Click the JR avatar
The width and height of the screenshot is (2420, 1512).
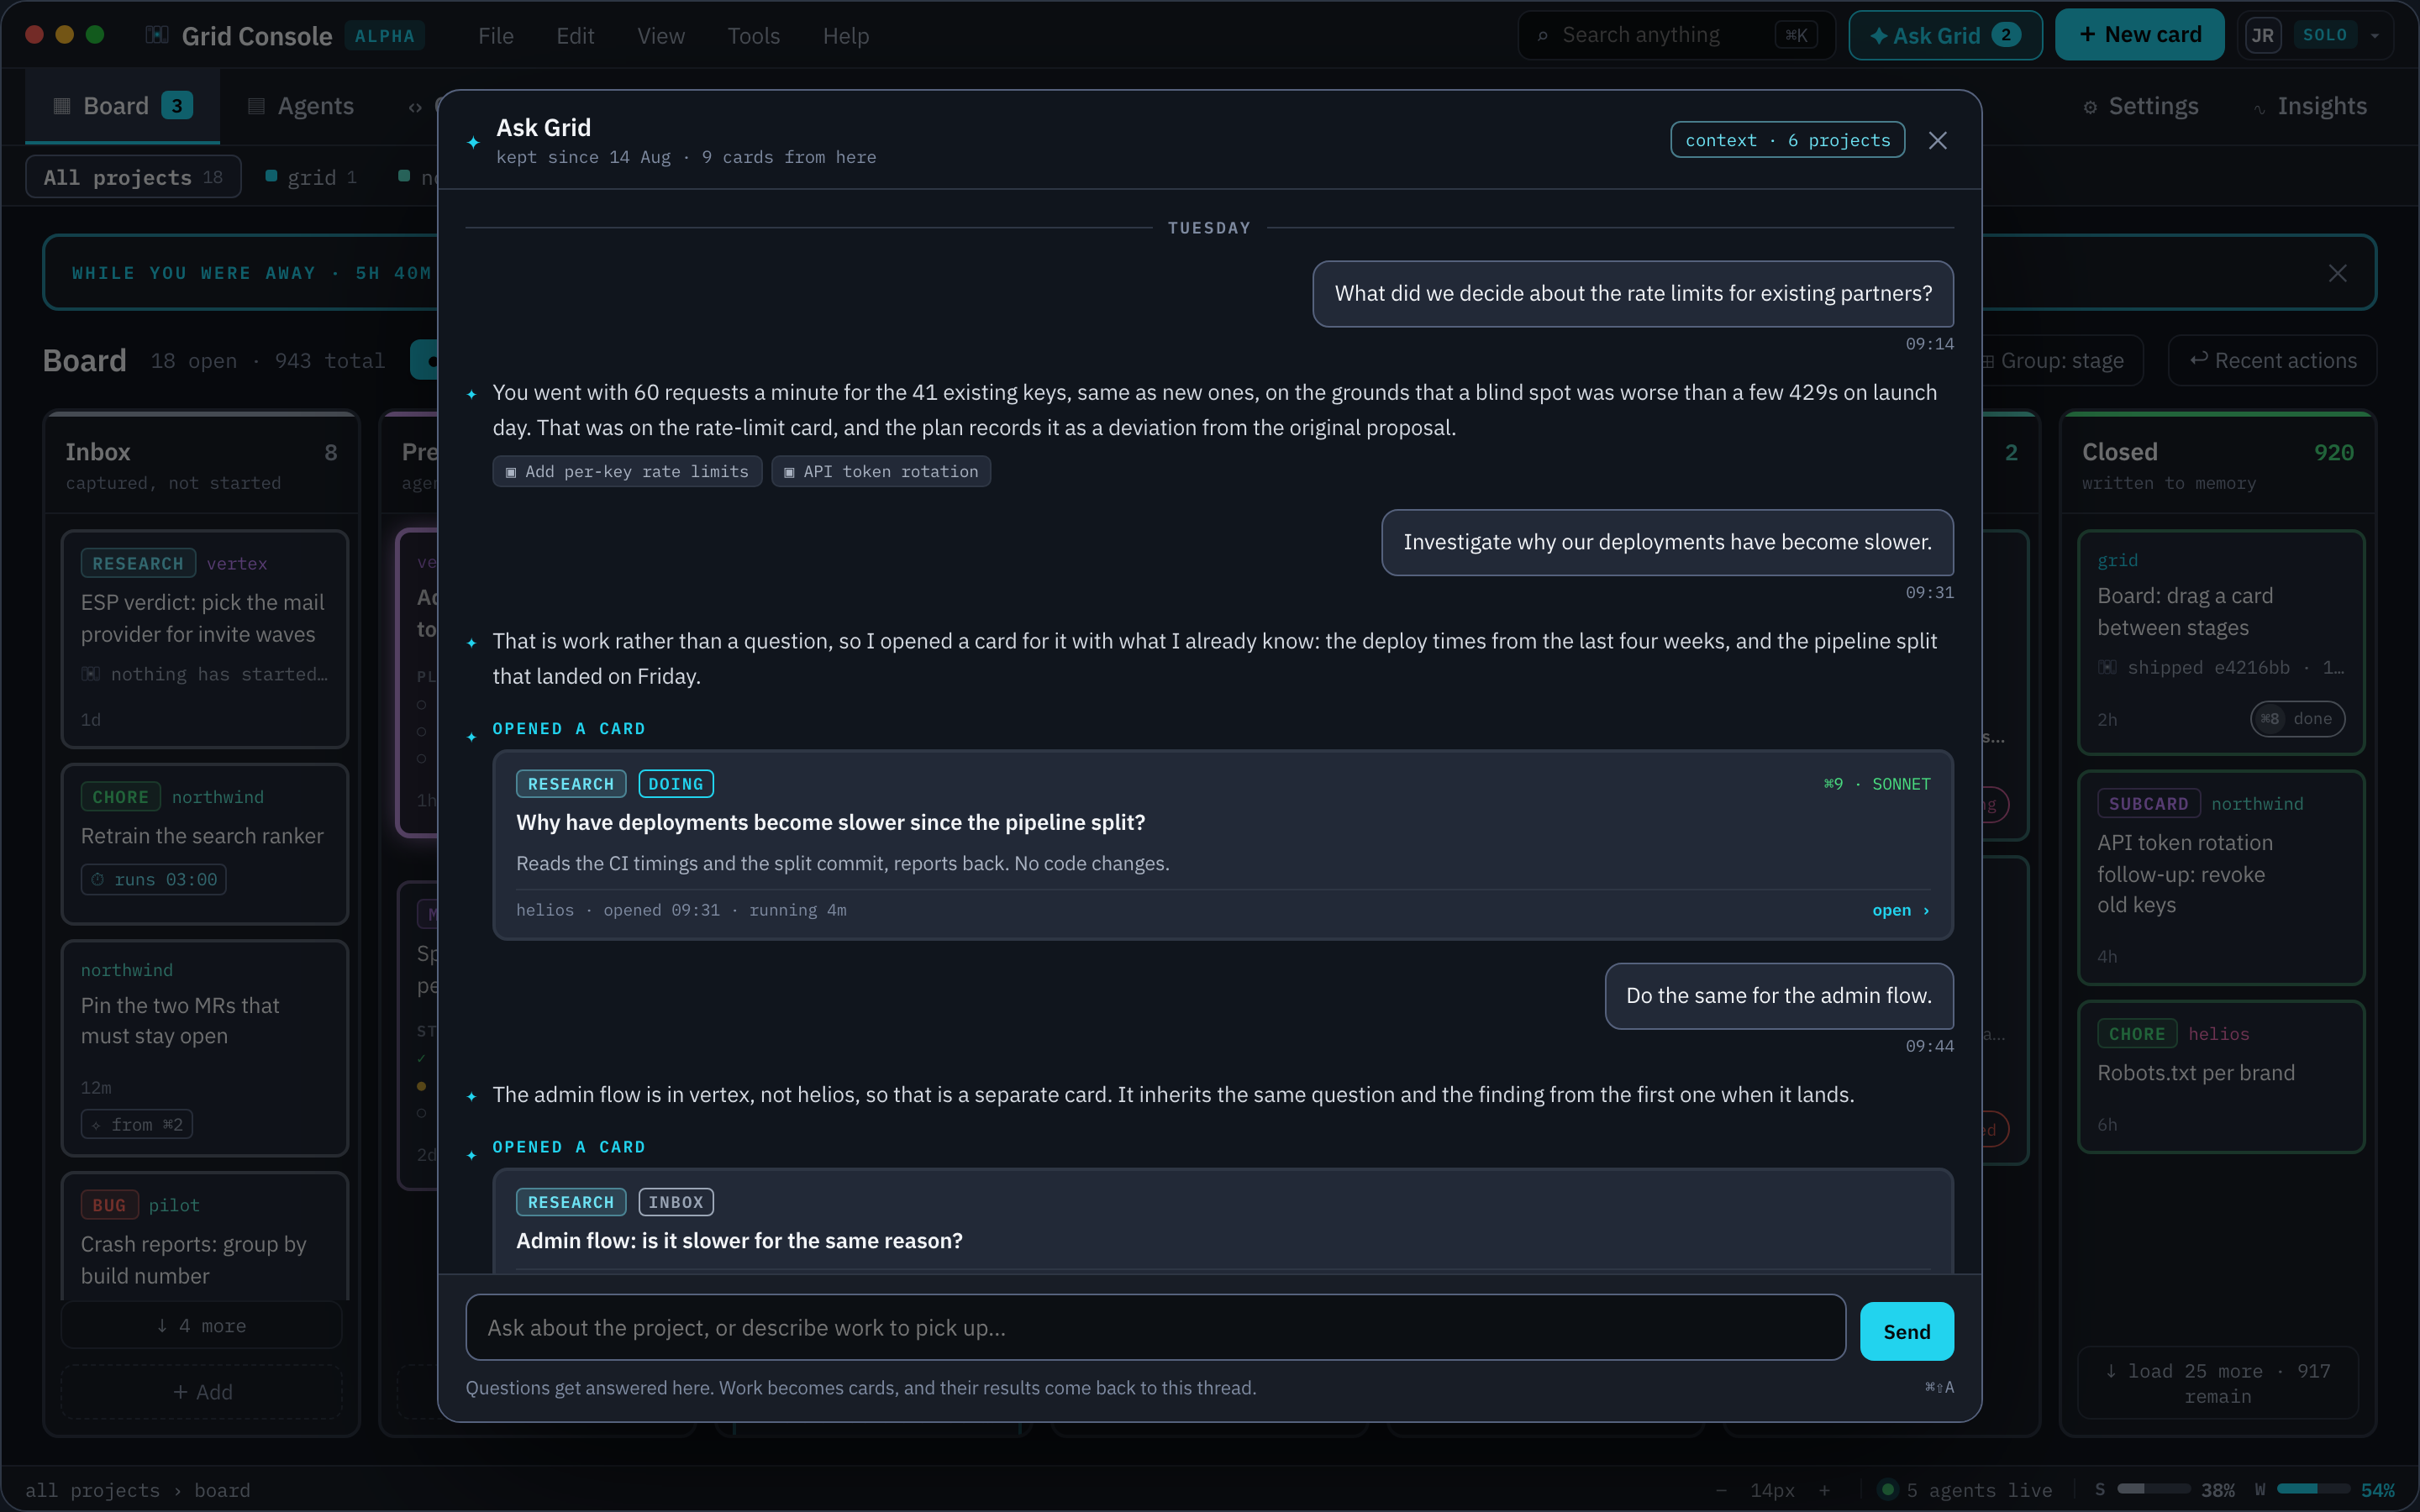click(2263, 35)
